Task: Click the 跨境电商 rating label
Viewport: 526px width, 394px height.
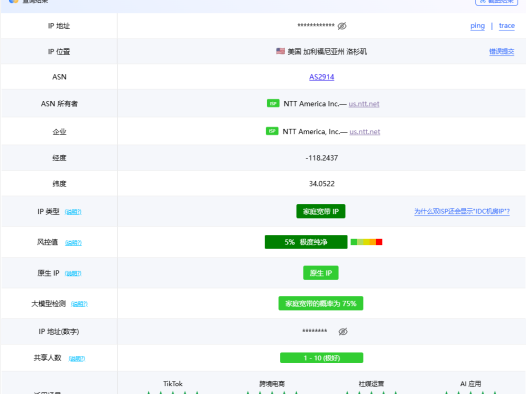Action: (x=272, y=384)
